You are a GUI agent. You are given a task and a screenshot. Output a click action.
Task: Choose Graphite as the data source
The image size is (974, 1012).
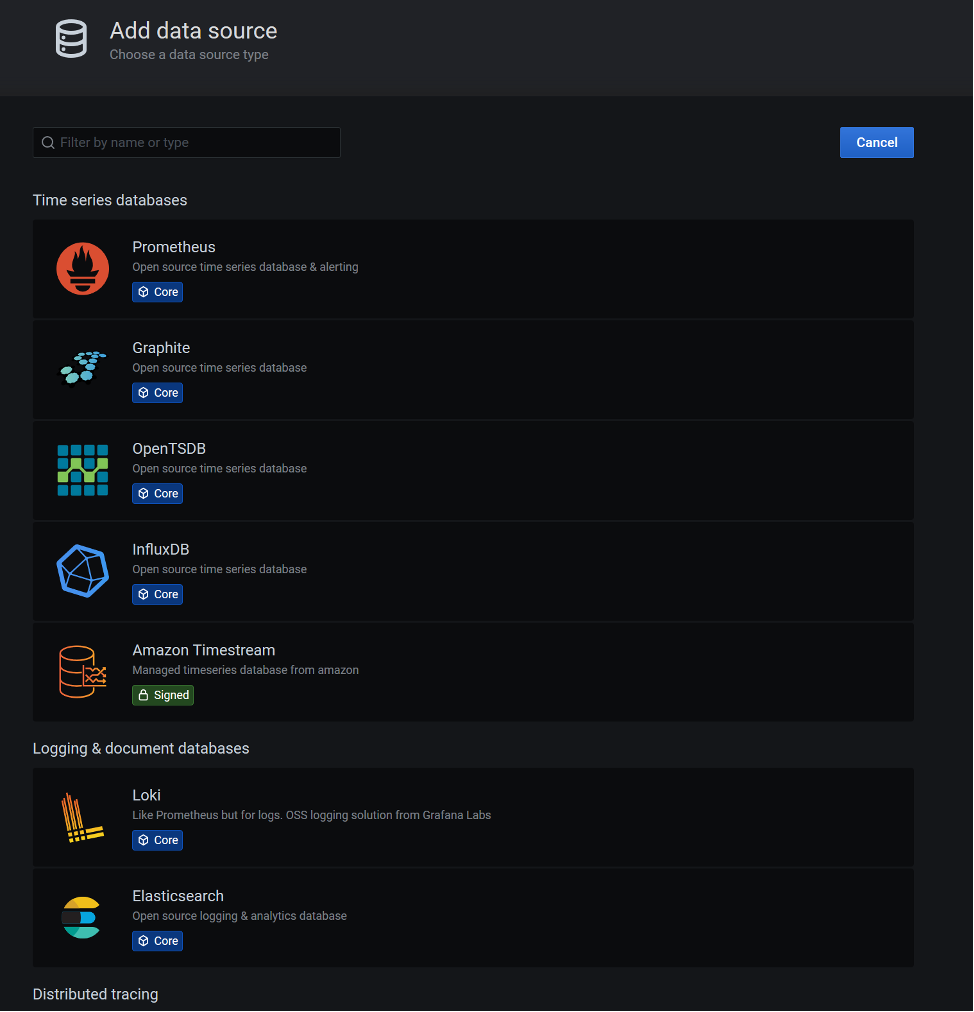(473, 370)
